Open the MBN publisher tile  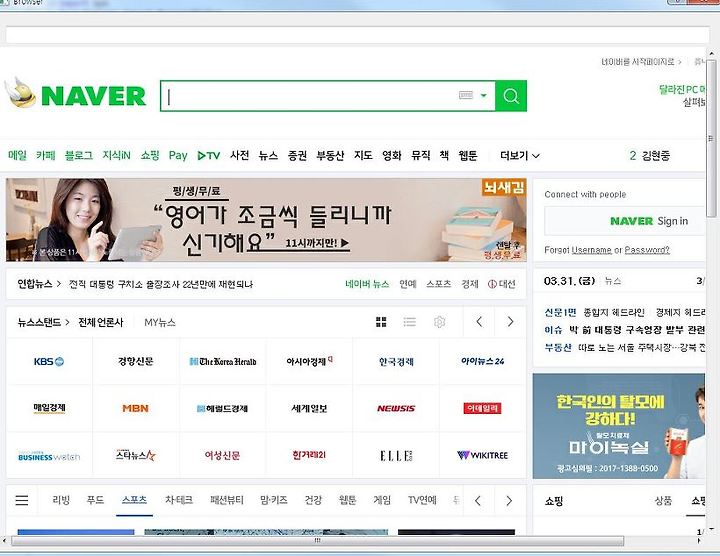coord(135,408)
